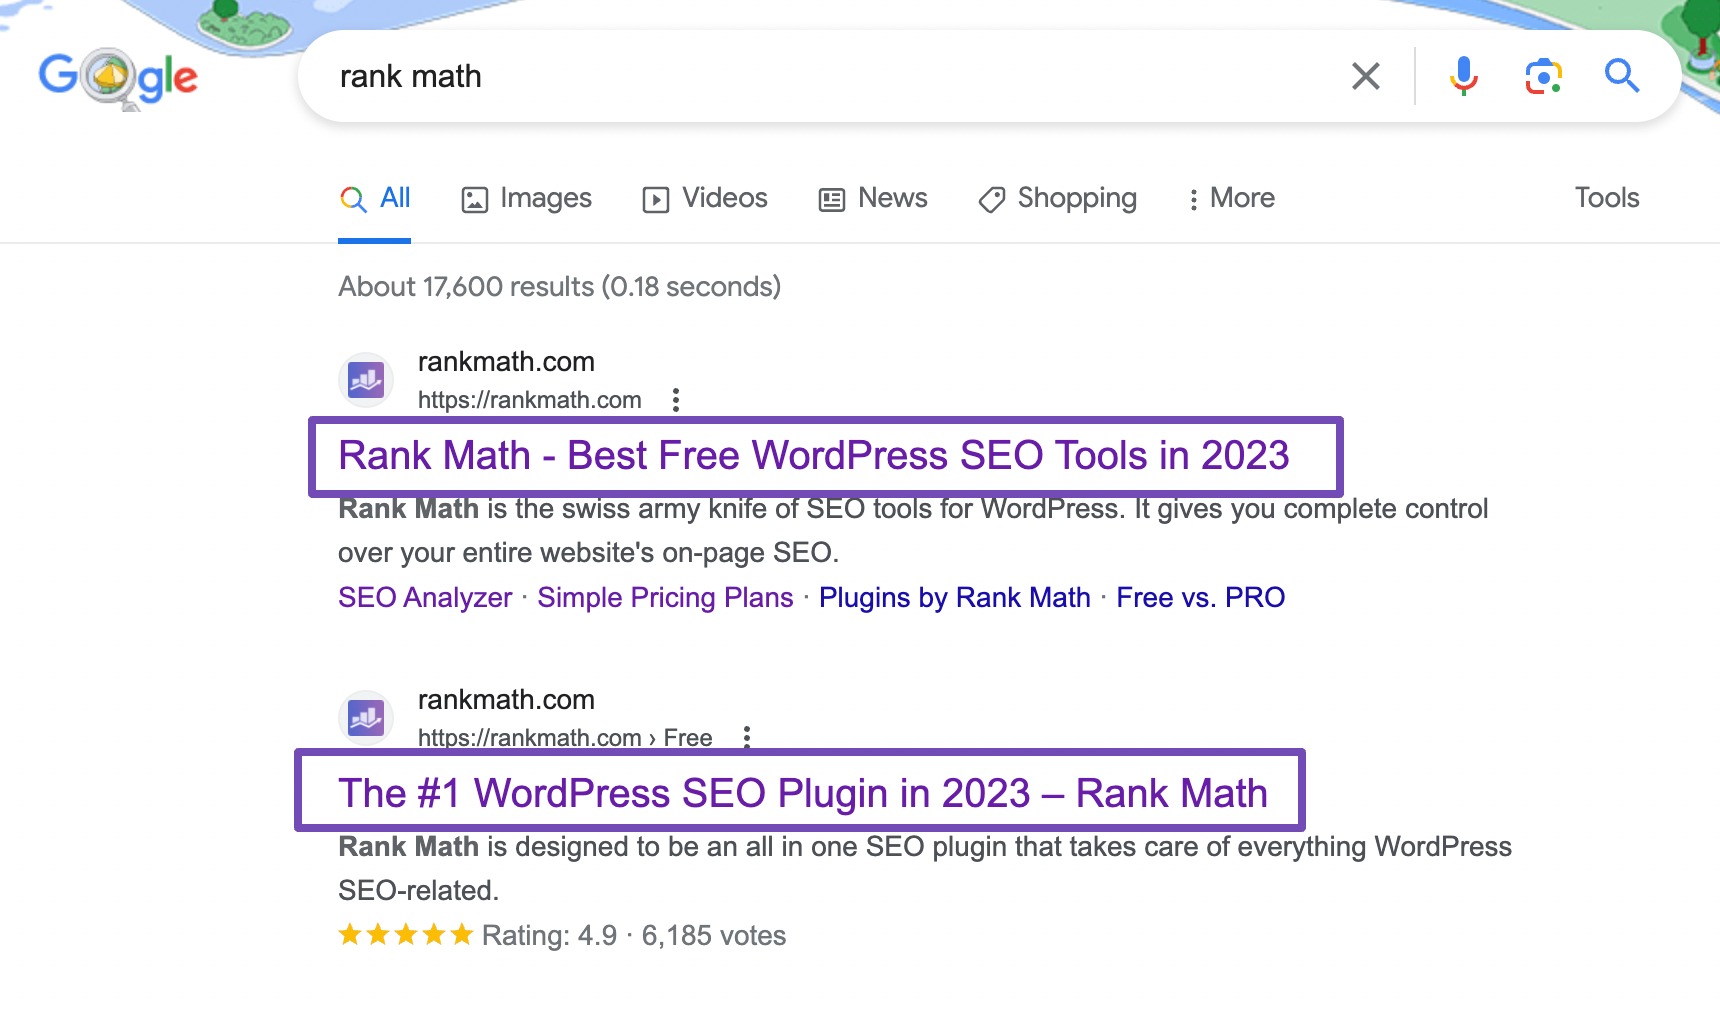Open the Tools filter button
This screenshot has height=1016, width=1720.
click(x=1607, y=198)
